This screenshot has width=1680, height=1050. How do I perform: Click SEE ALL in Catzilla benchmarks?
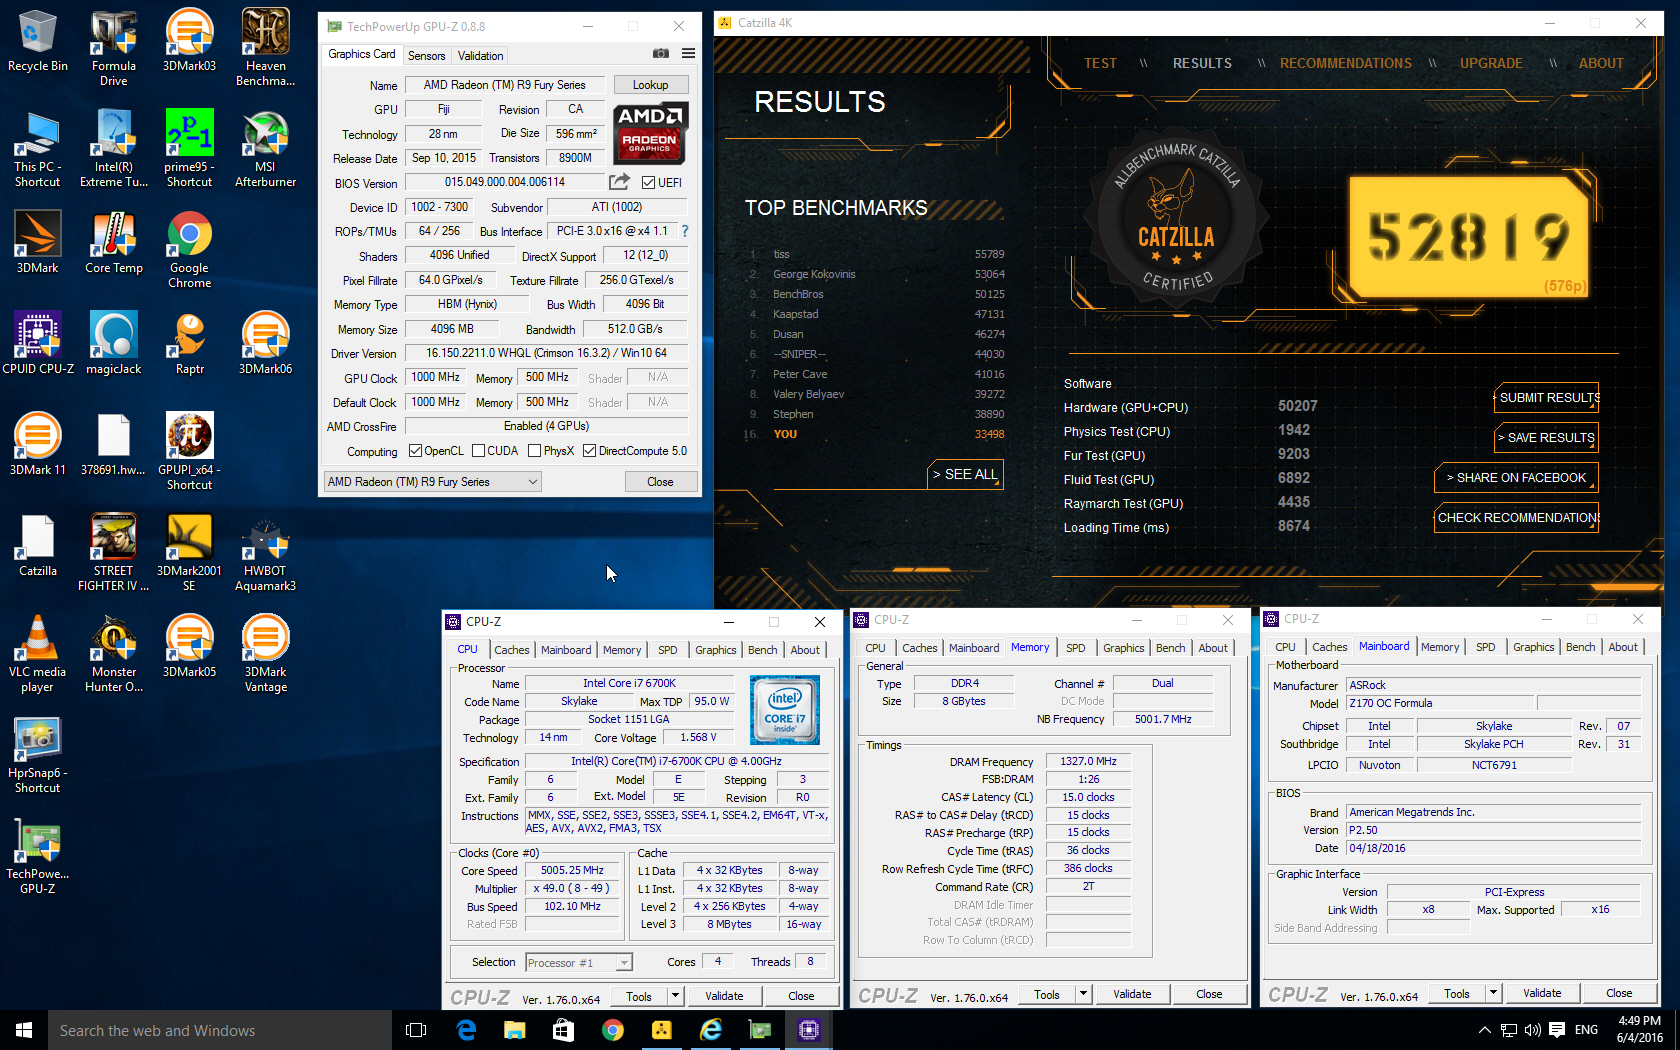click(965, 474)
